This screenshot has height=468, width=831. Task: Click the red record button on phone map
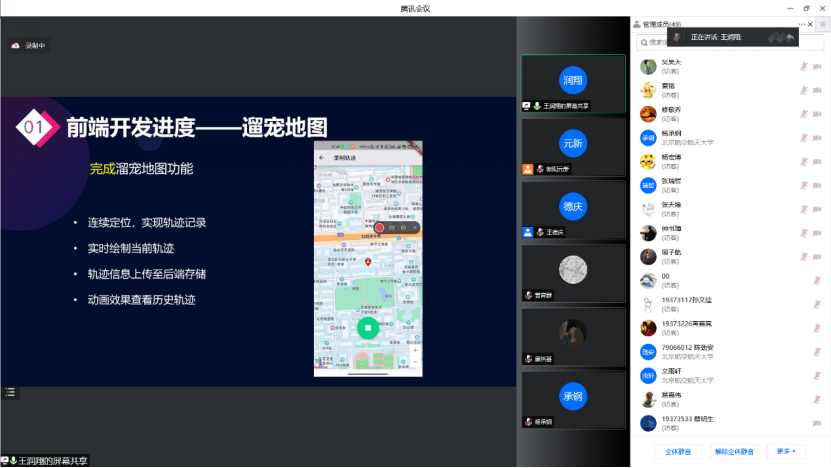[380, 228]
